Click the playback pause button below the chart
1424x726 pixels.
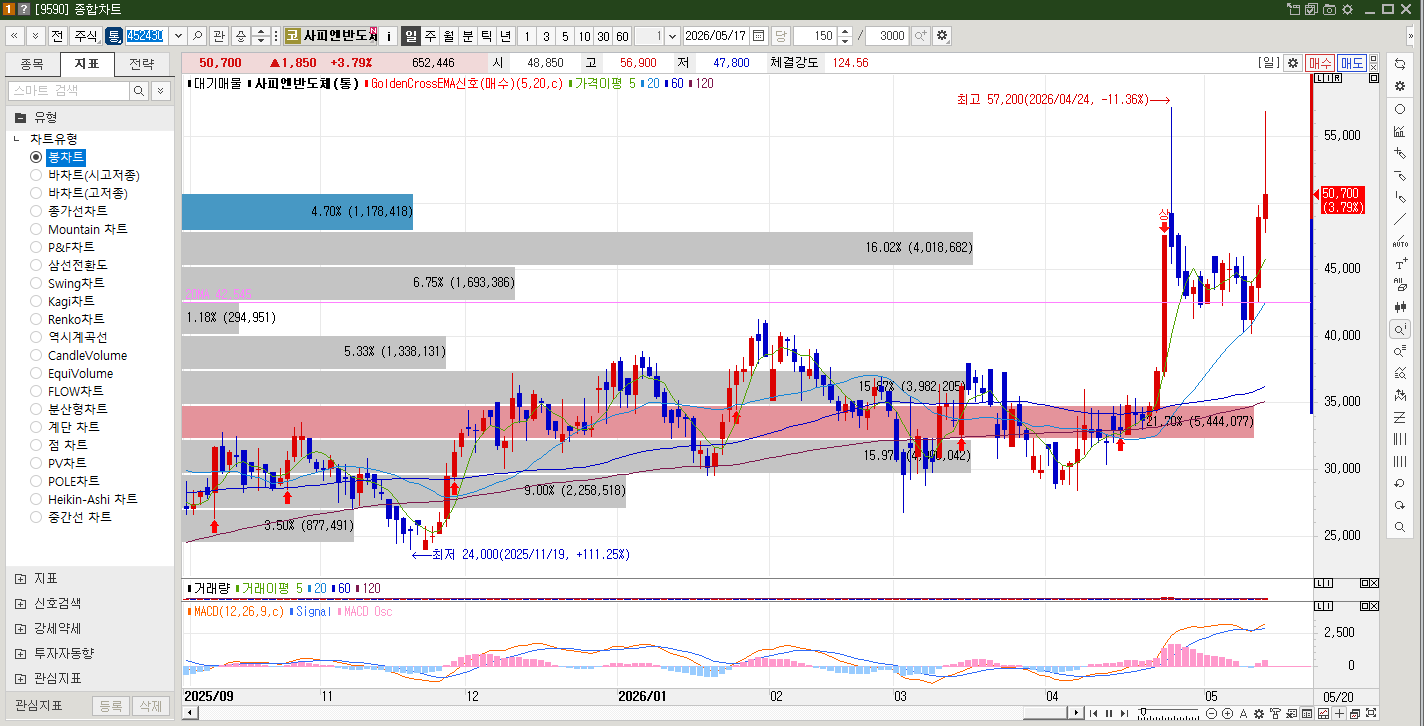coord(1109,713)
